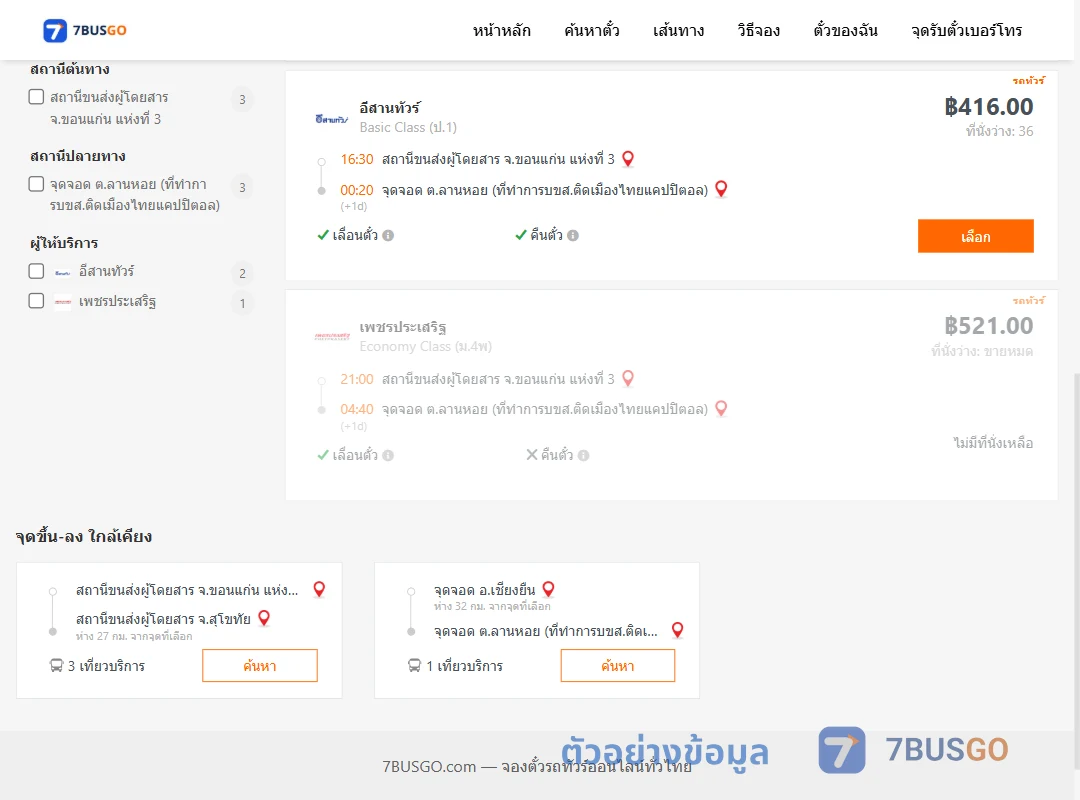
Task: Click the อีสานทัวร์ operator name in first result
Action: click(x=390, y=107)
